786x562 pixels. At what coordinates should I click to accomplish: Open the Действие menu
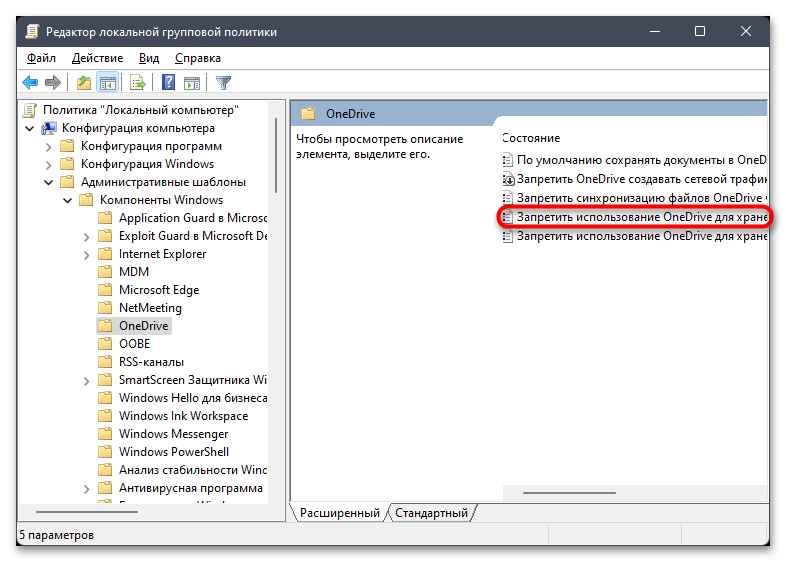click(x=97, y=58)
